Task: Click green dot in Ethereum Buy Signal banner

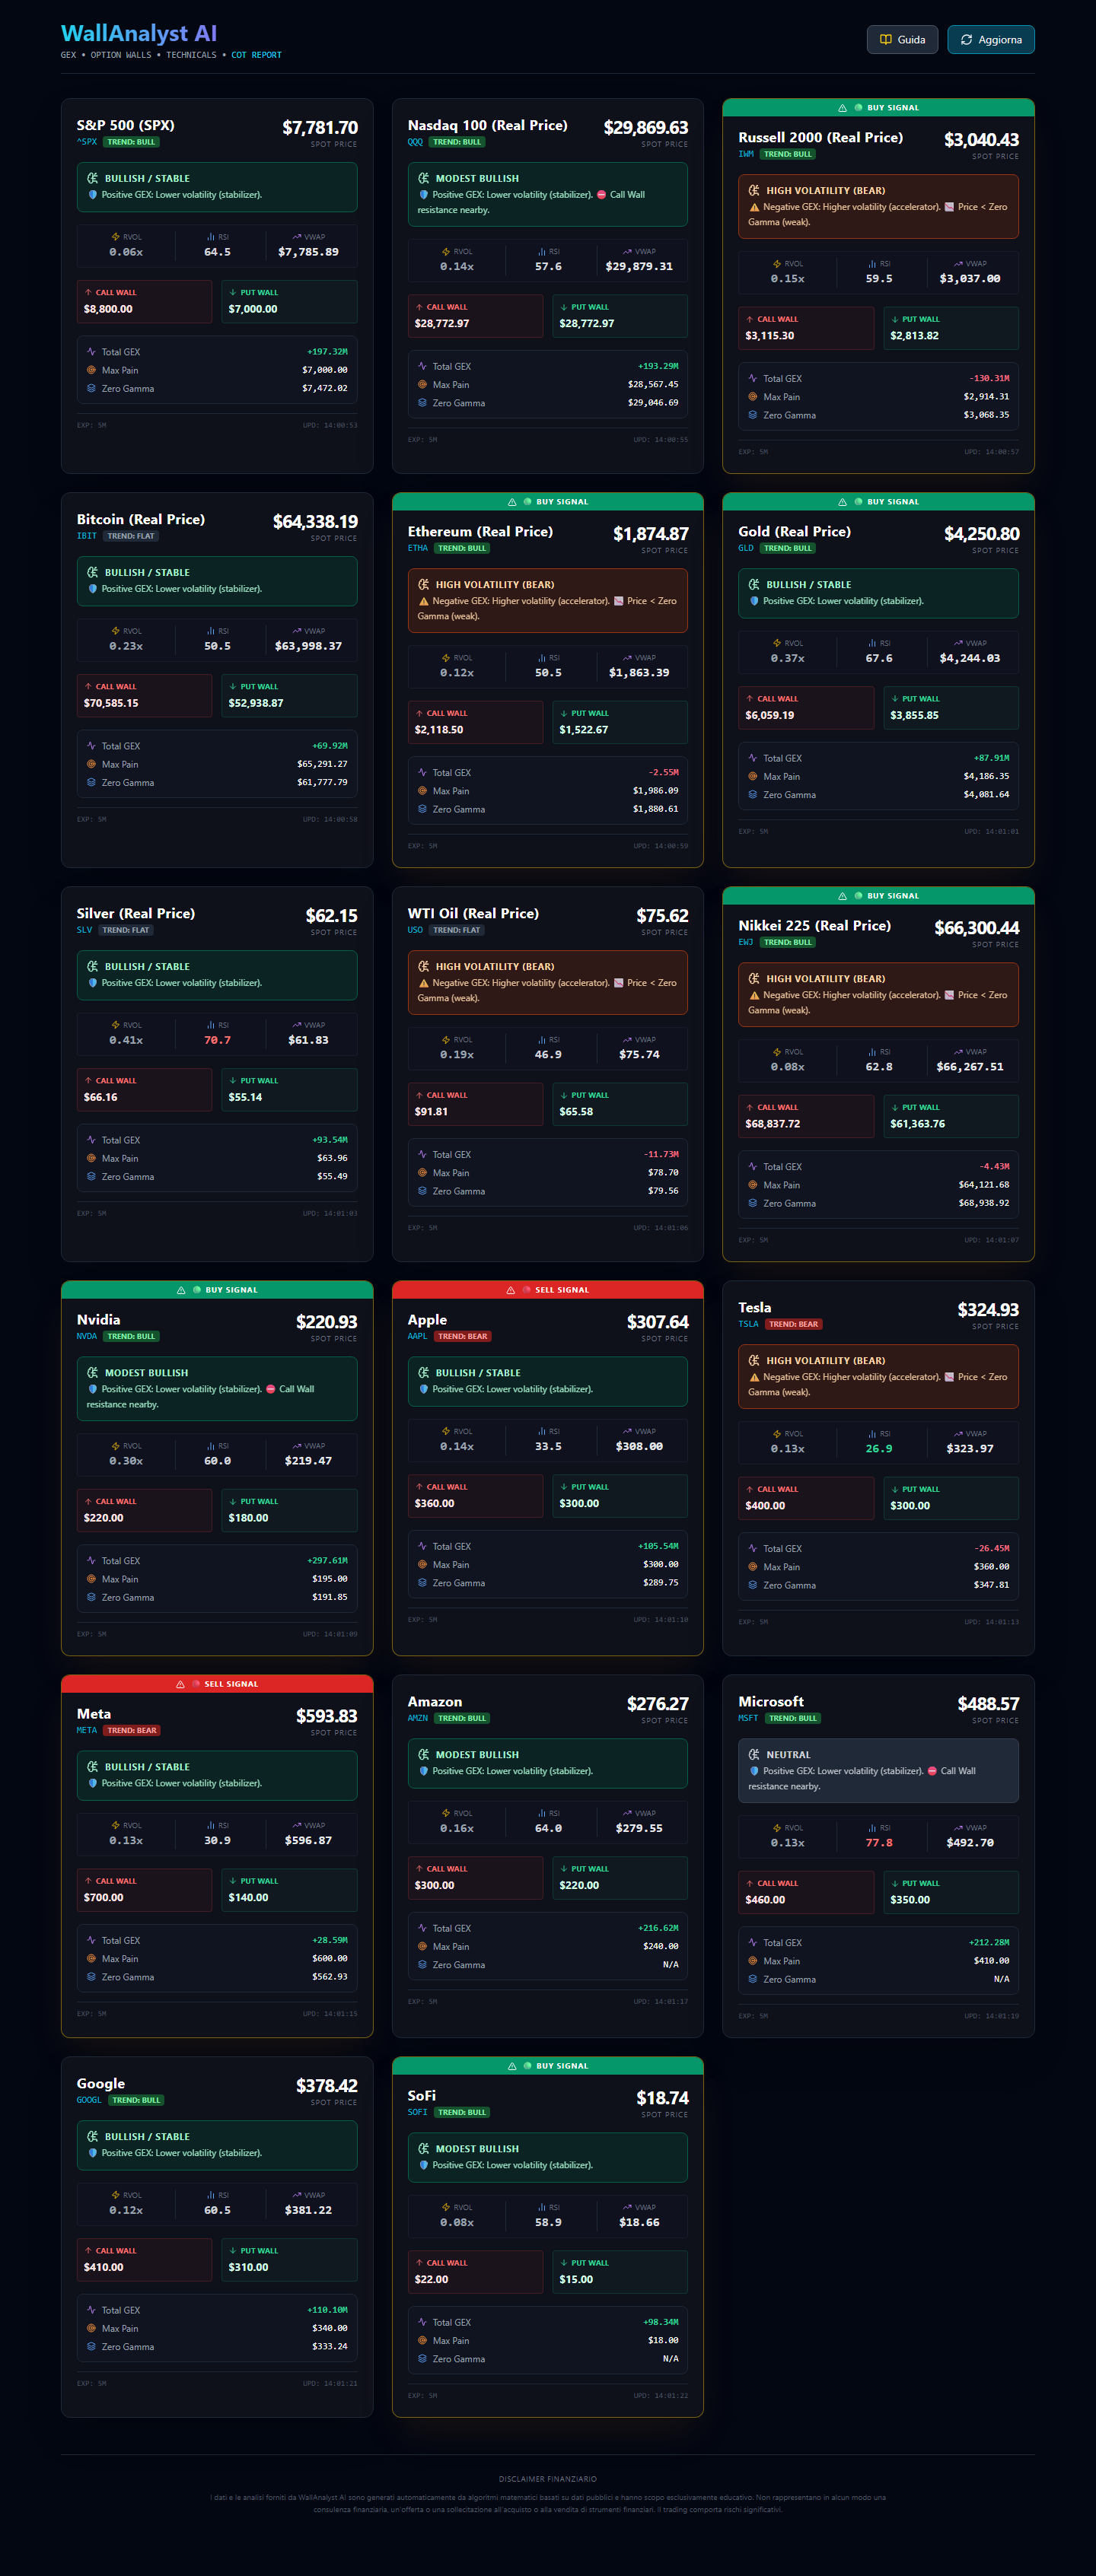Action: 527,502
